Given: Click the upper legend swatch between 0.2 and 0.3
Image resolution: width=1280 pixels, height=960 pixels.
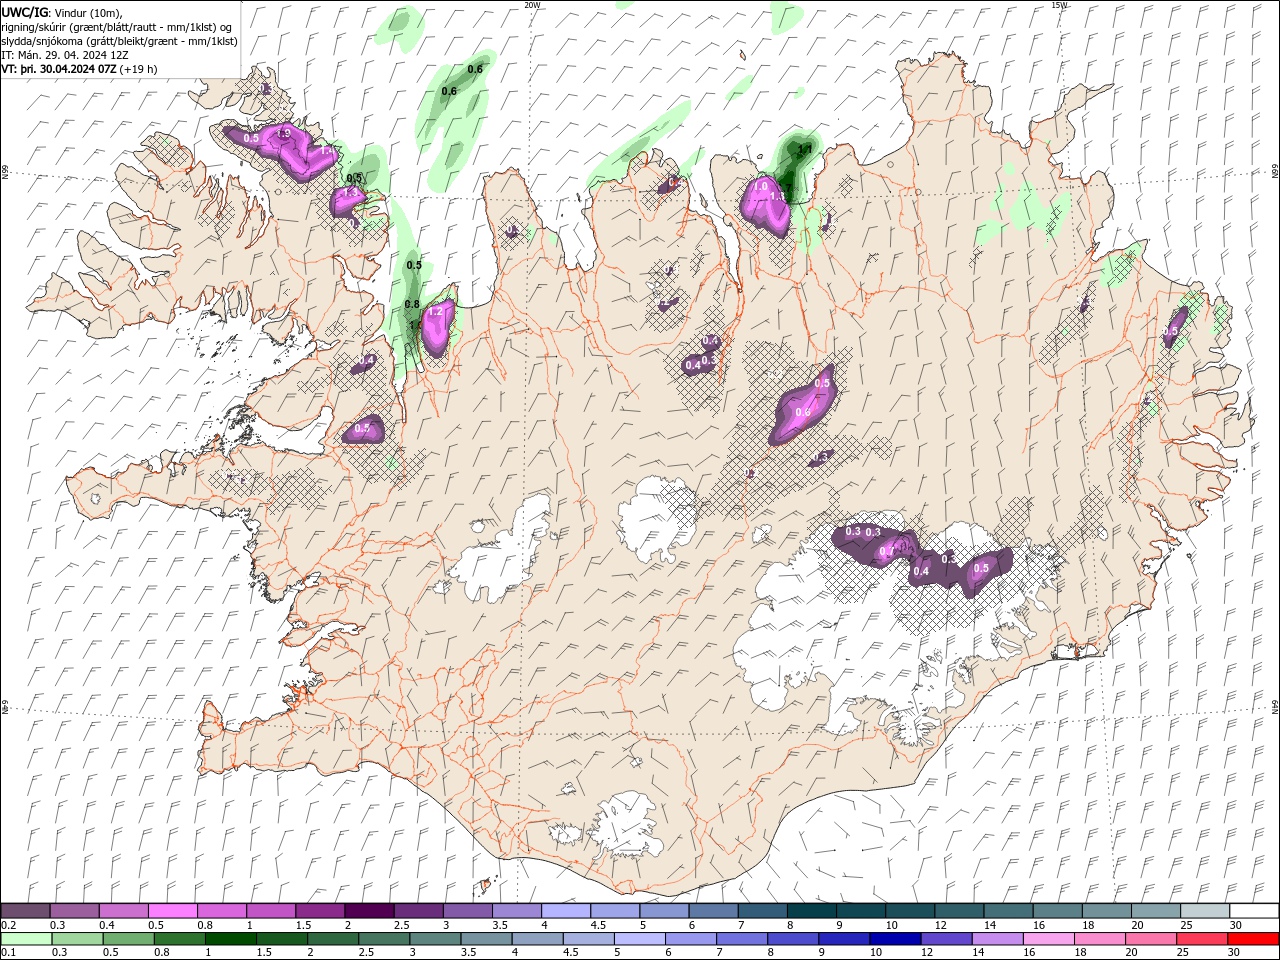Looking at the screenshot, I should click(x=25, y=911).
